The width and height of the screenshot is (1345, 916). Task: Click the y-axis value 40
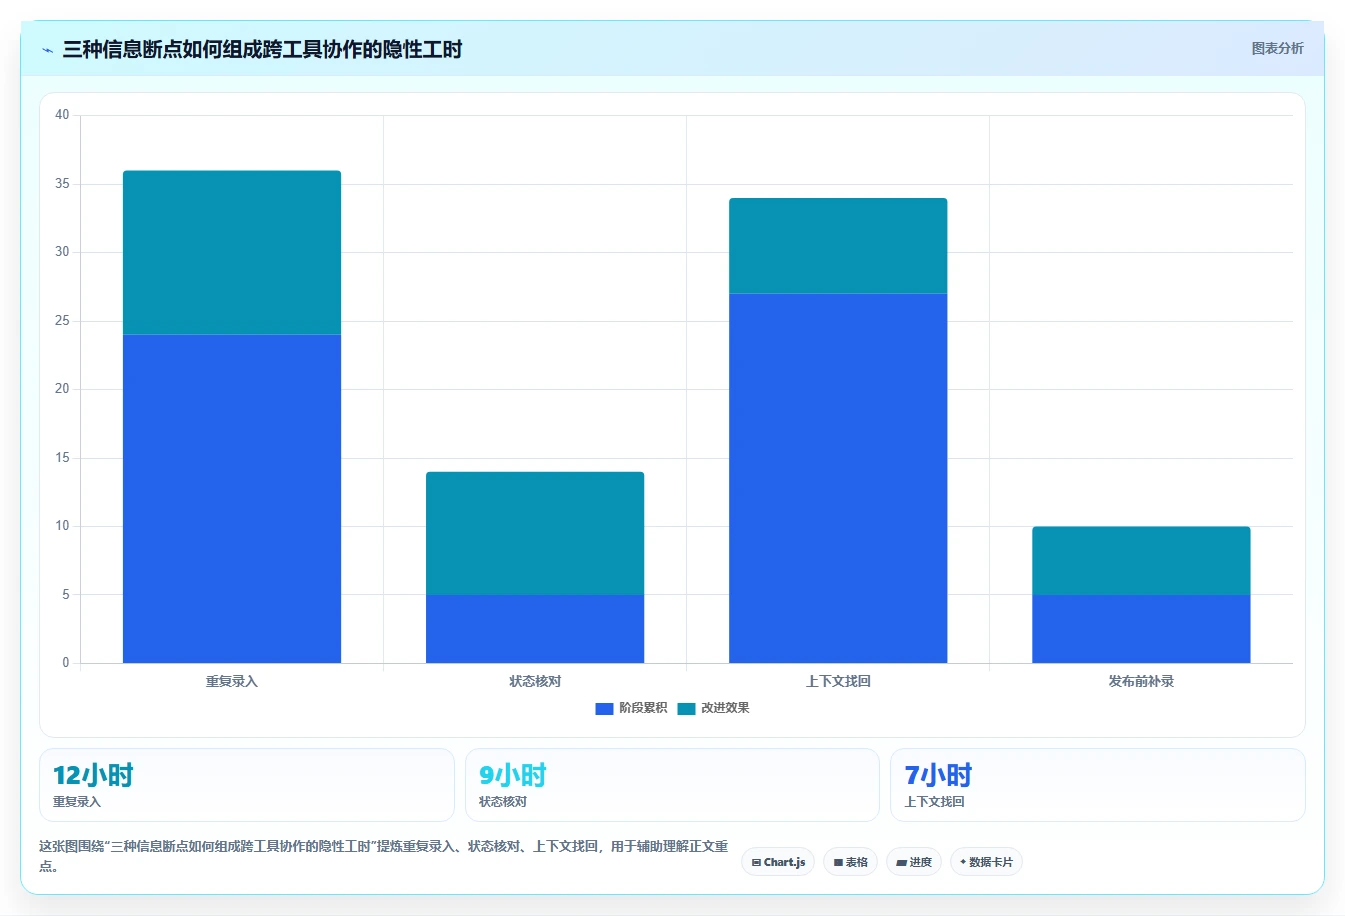62,115
